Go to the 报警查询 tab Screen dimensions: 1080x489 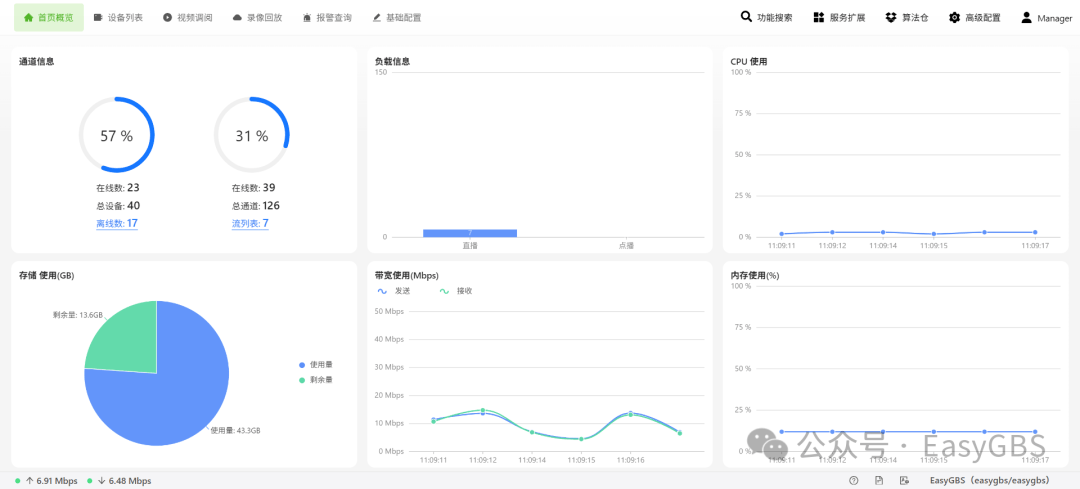click(x=326, y=18)
